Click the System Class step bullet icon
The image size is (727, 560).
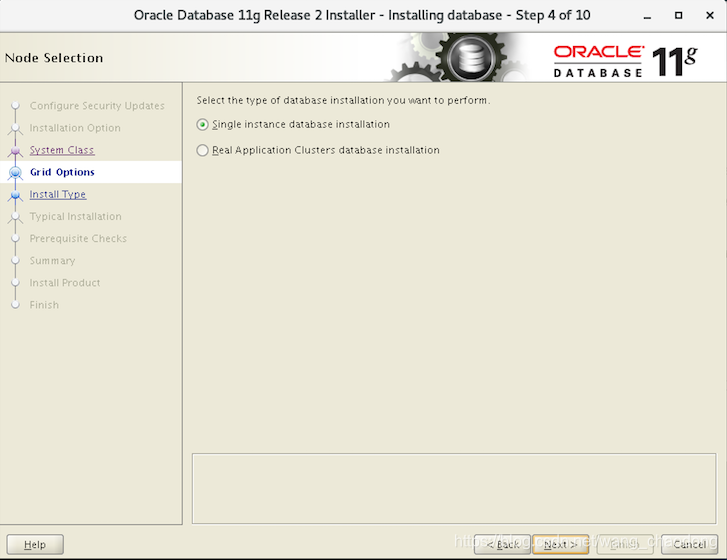tap(15, 151)
